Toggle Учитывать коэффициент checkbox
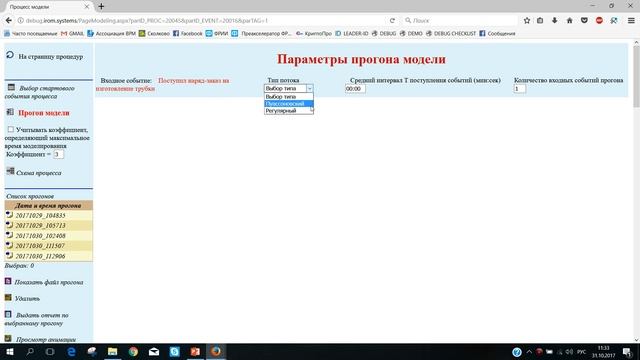640x360 pixels. (x=11, y=129)
